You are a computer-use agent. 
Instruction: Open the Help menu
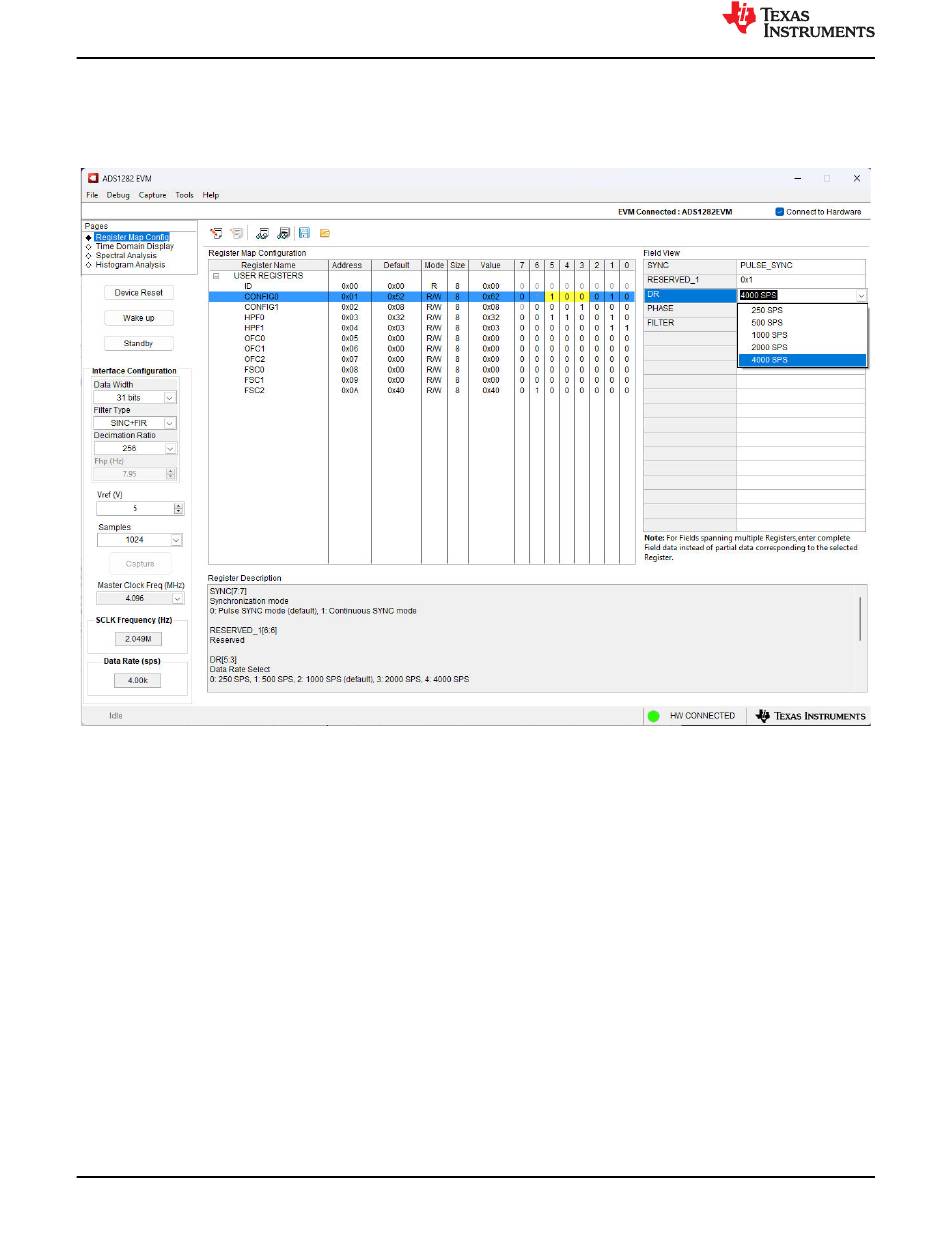pos(211,195)
